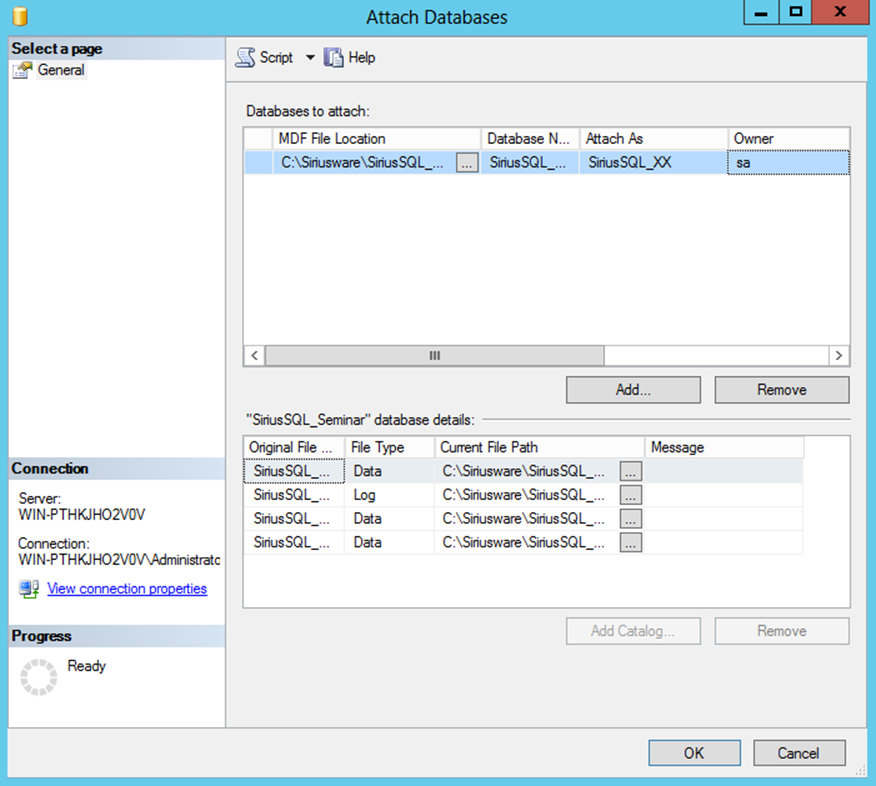Click browse button for Log file path
Viewport: 876px width, 786px height.
point(631,495)
